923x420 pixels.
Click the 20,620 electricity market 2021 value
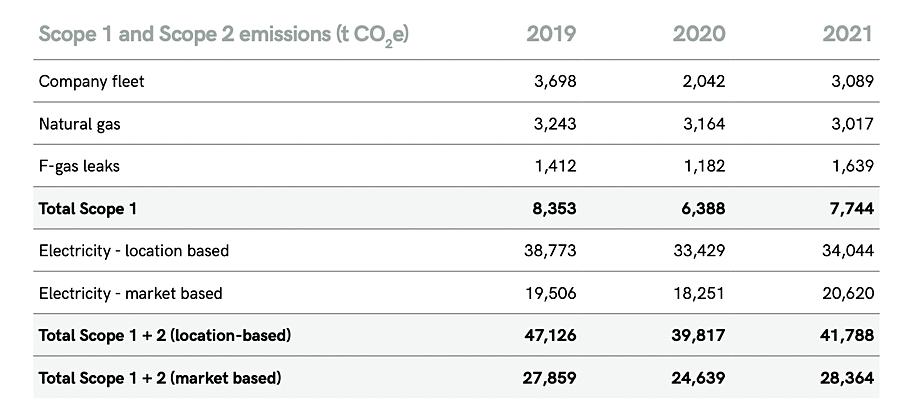tap(848, 293)
